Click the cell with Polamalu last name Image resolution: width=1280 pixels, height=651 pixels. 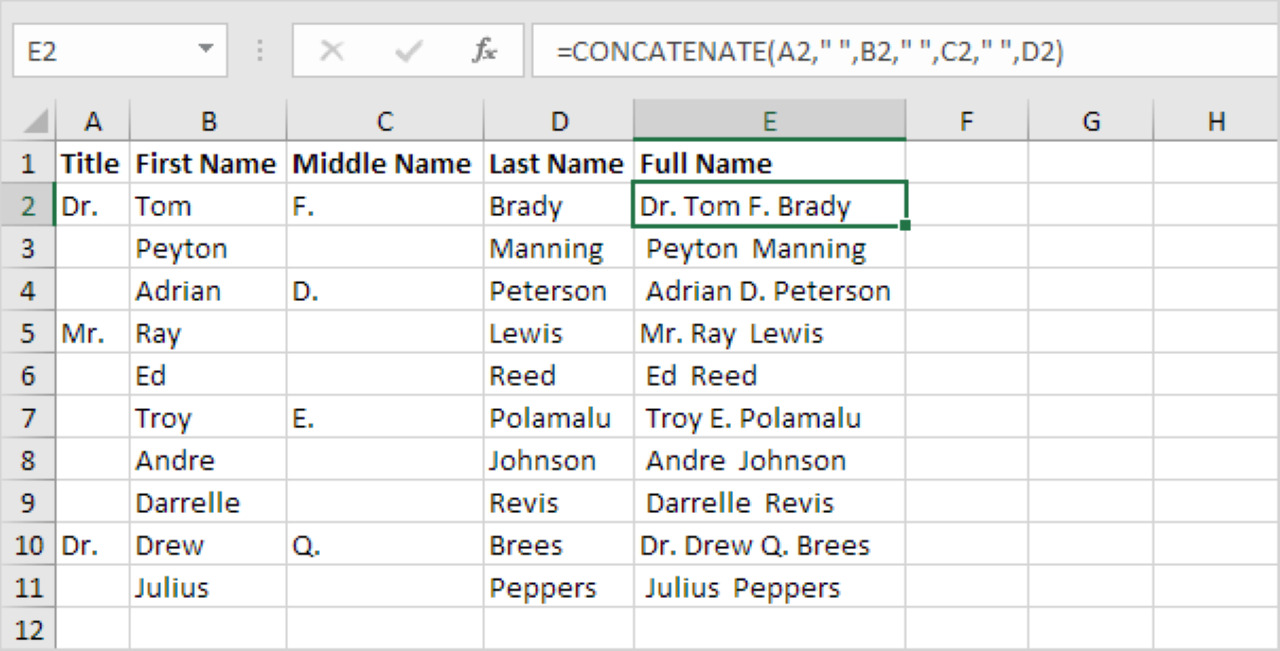[558, 418]
